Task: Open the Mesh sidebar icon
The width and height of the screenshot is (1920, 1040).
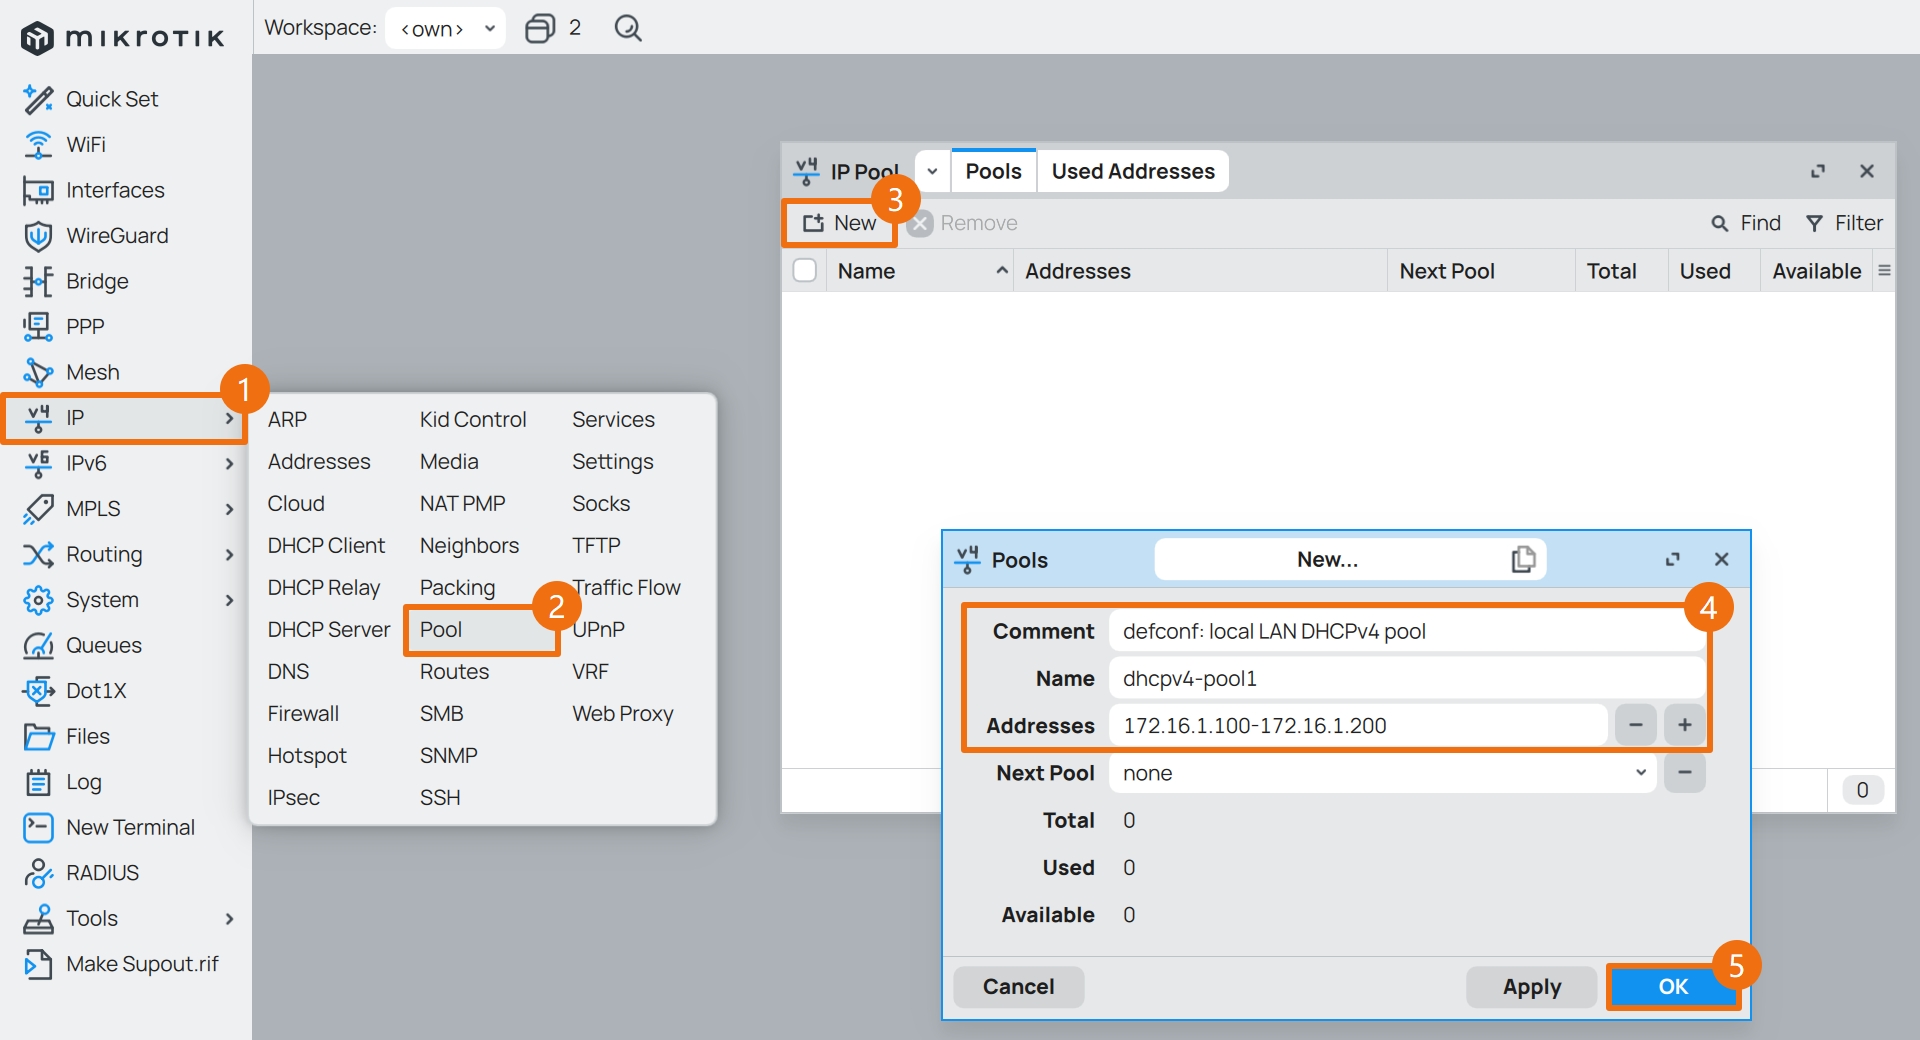Action: click(x=38, y=372)
